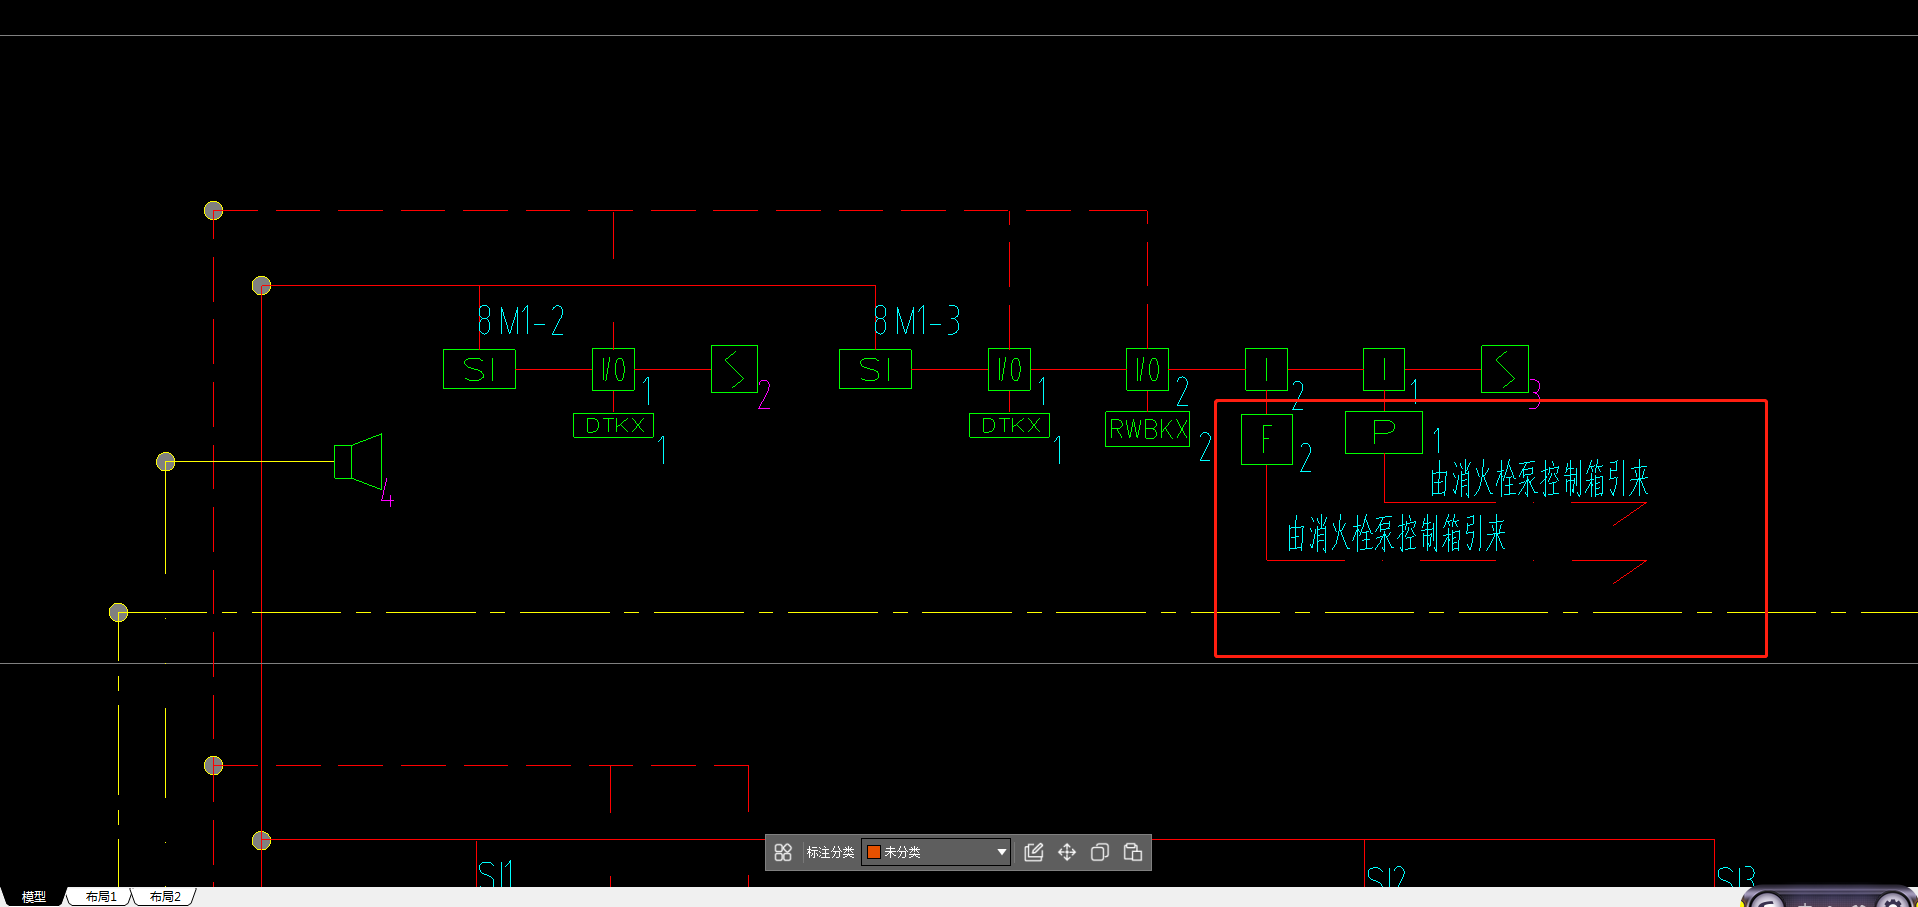Click the paste clipboard icon in toolbar
Image resolution: width=1918 pixels, height=907 pixels.
click(1133, 852)
